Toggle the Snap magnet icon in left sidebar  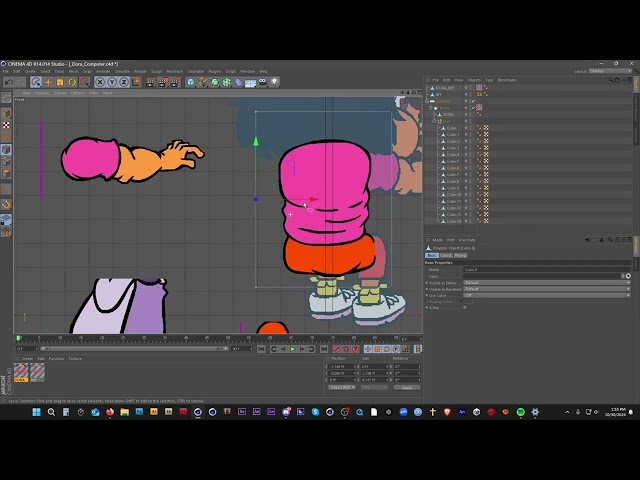[x=6, y=204]
